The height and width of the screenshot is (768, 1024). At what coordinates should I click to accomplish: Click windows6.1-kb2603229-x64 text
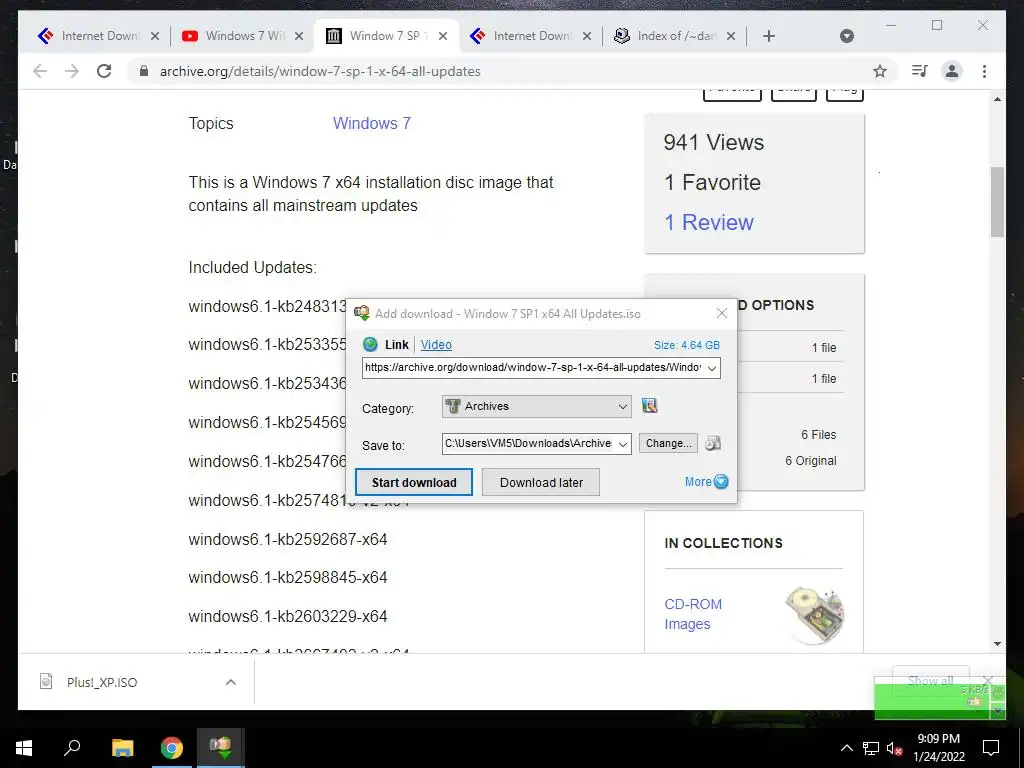click(x=288, y=616)
